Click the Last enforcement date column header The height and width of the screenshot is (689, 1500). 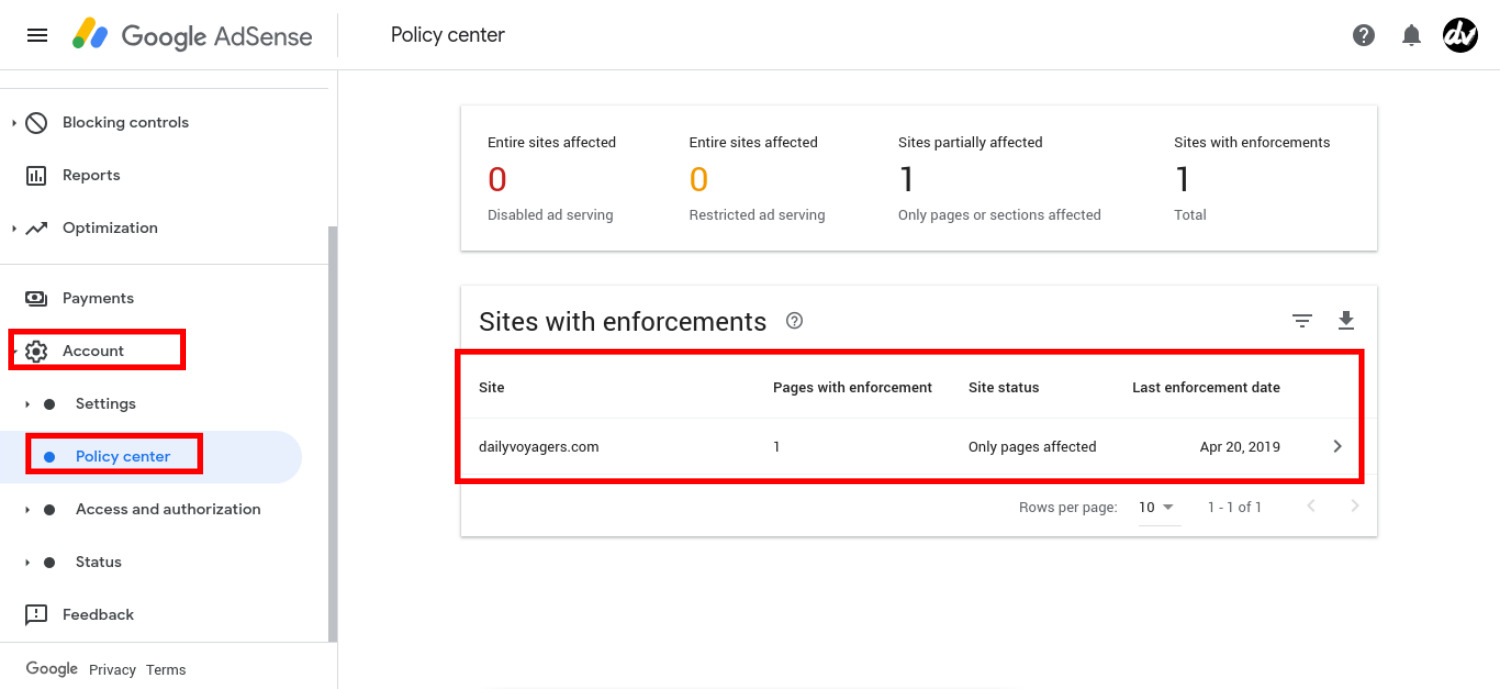1206,387
